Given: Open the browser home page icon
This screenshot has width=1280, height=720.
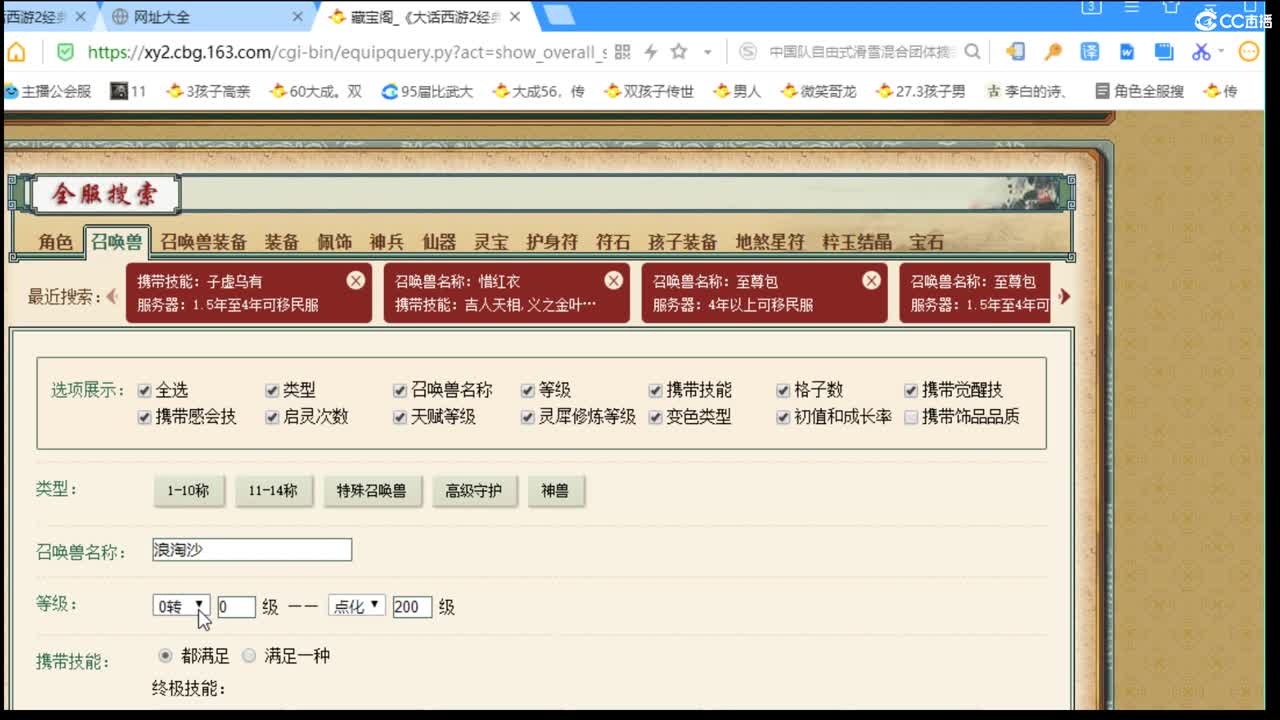Looking at the screenshot, I should coord(16,52).
